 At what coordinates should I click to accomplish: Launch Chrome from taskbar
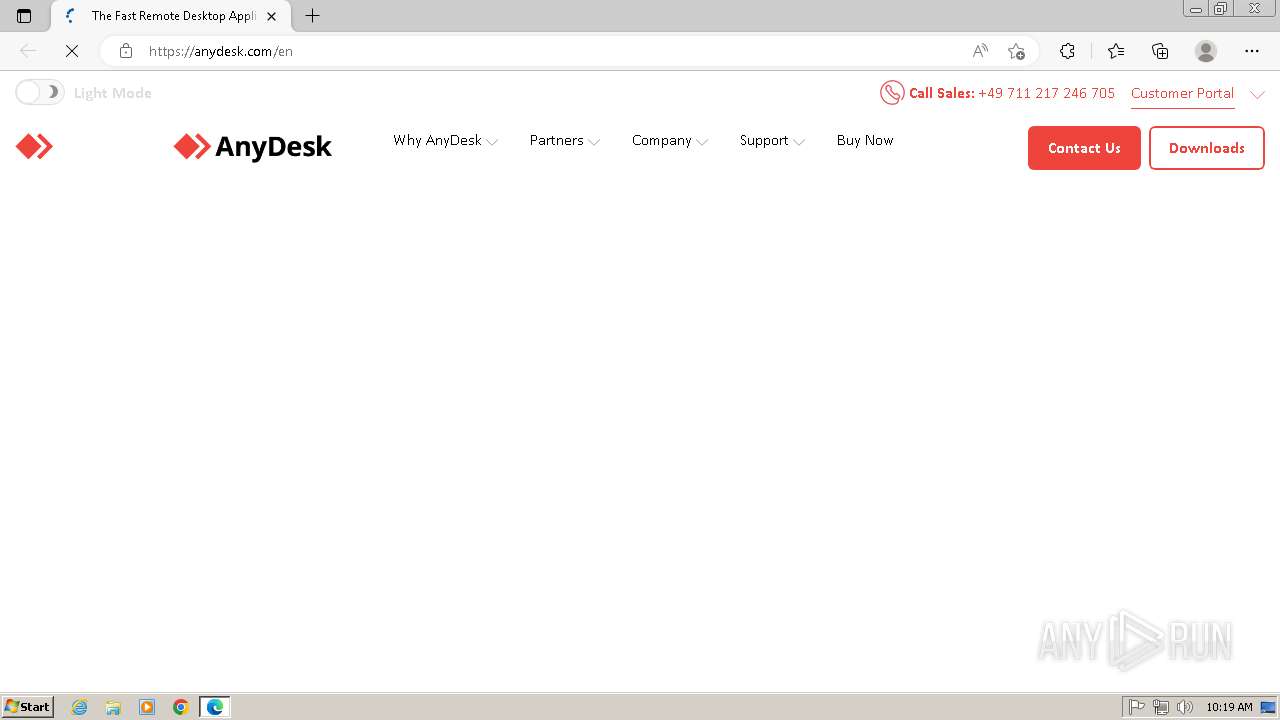pyautogui.click(x=180, y=707)
